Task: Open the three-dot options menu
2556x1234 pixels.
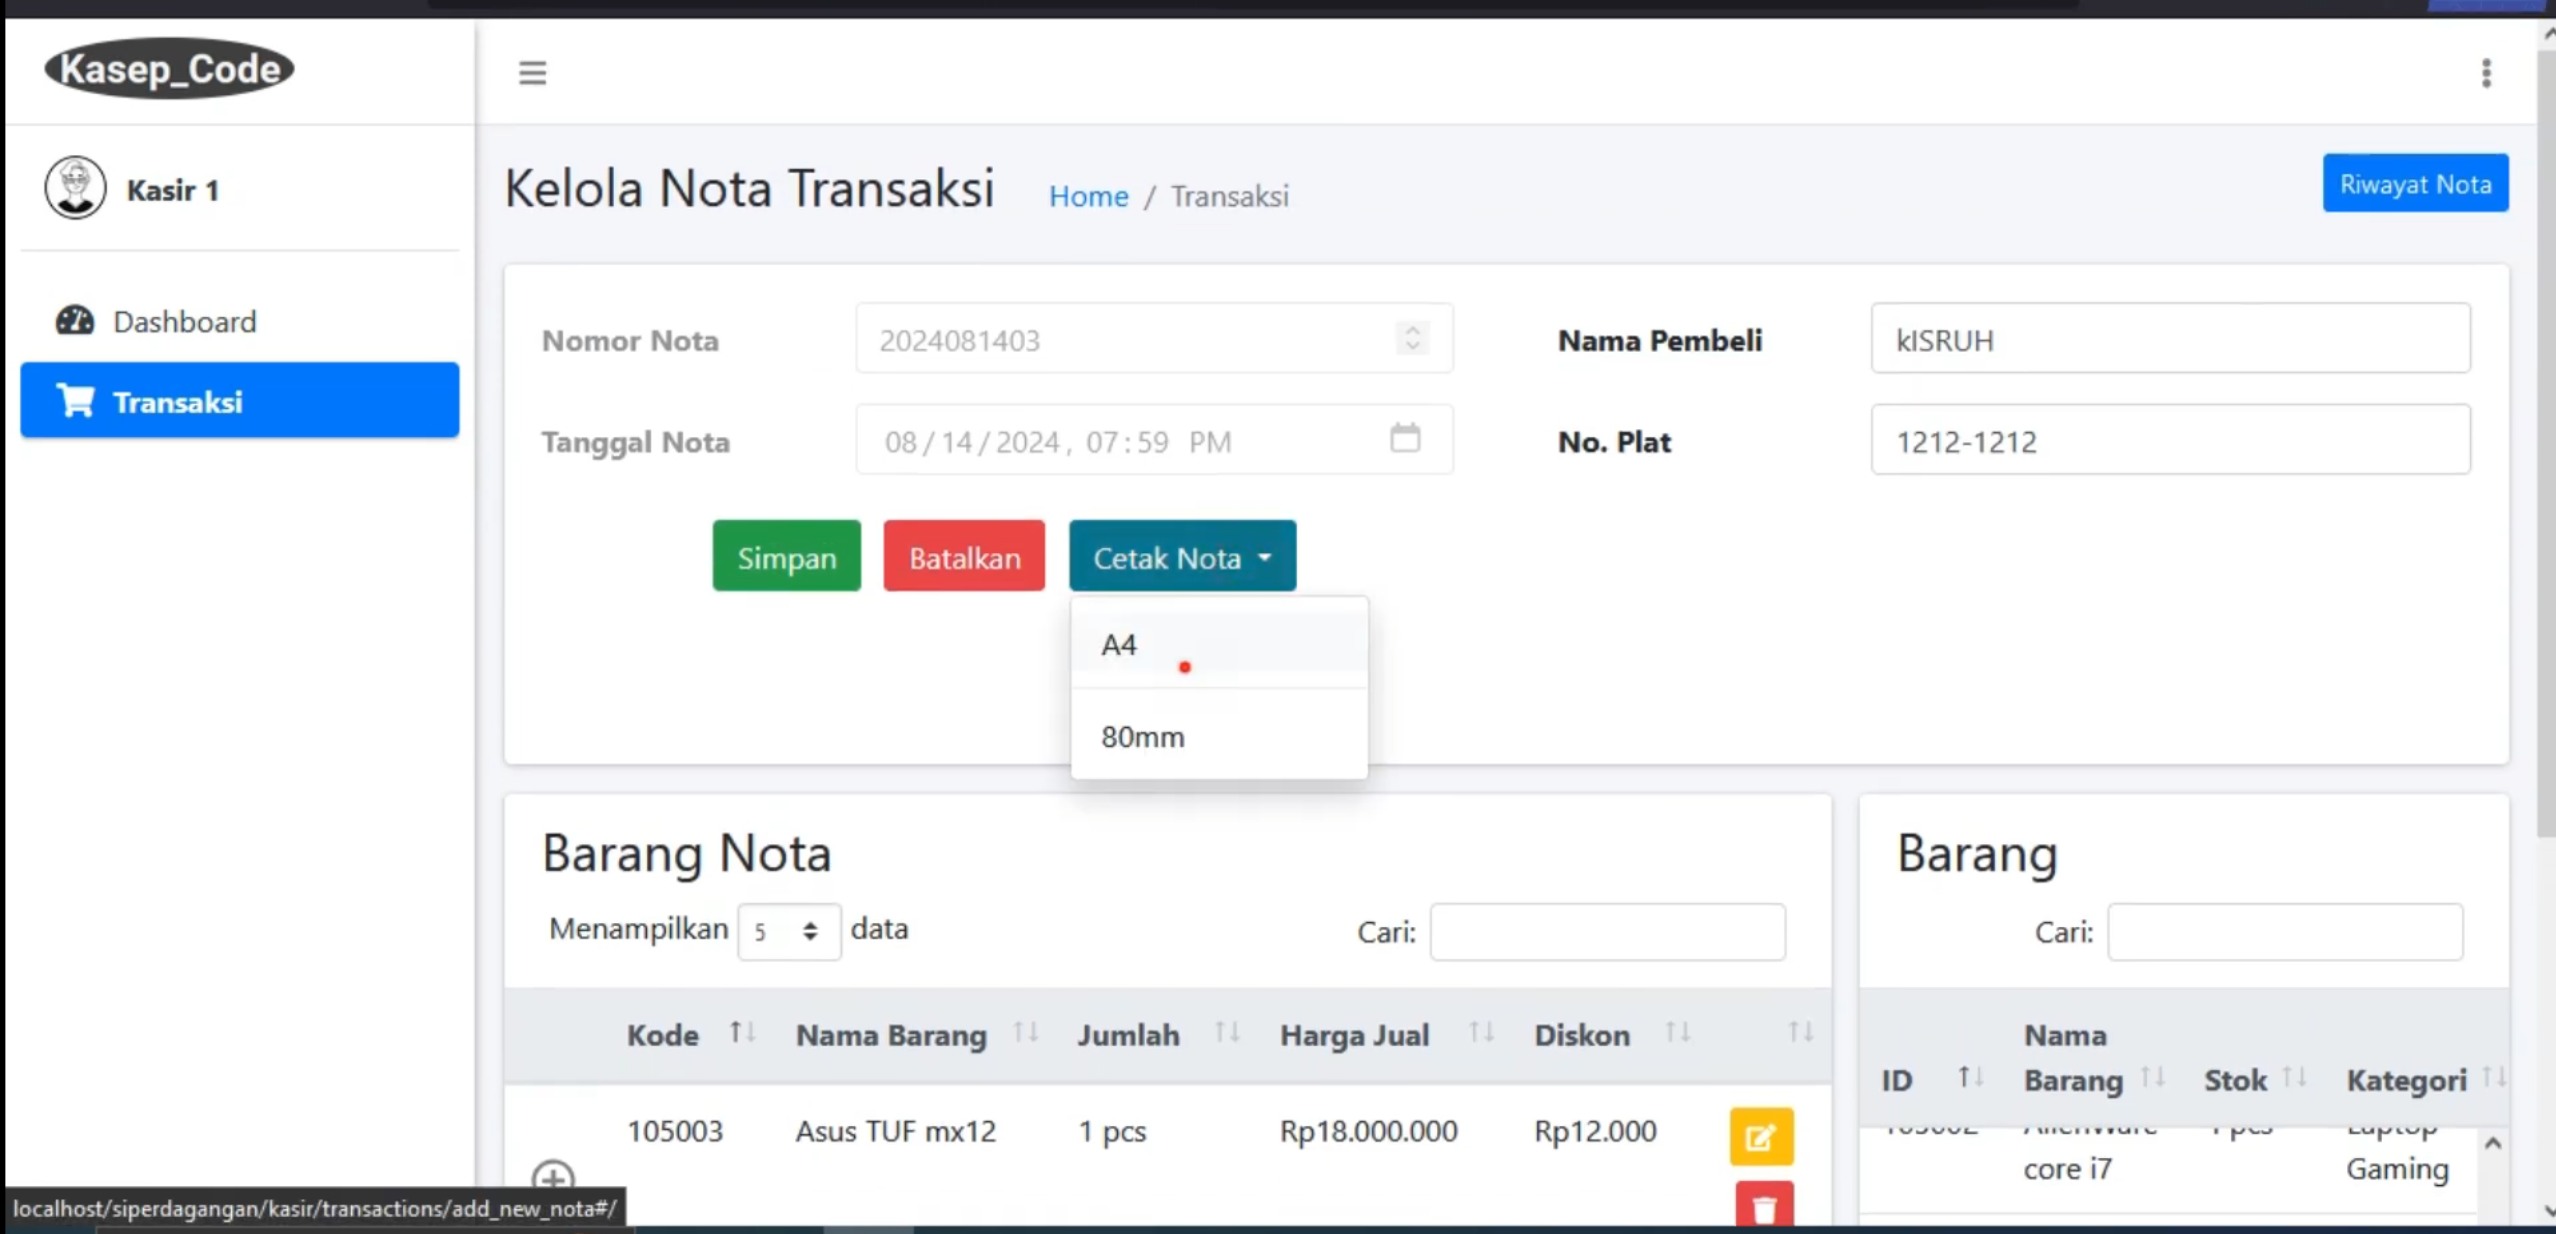Action: coord(2486,73)
